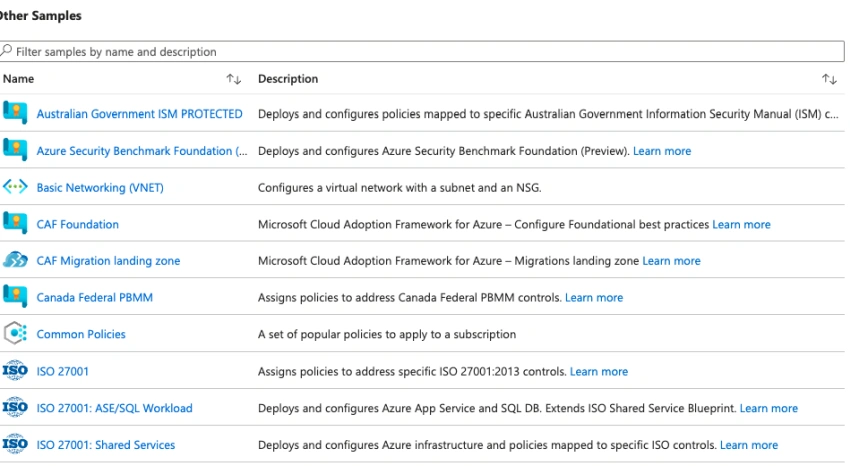
Task: Click Learn more for ISO Shared Service Blueprint
Action: (x=769, y=408)
